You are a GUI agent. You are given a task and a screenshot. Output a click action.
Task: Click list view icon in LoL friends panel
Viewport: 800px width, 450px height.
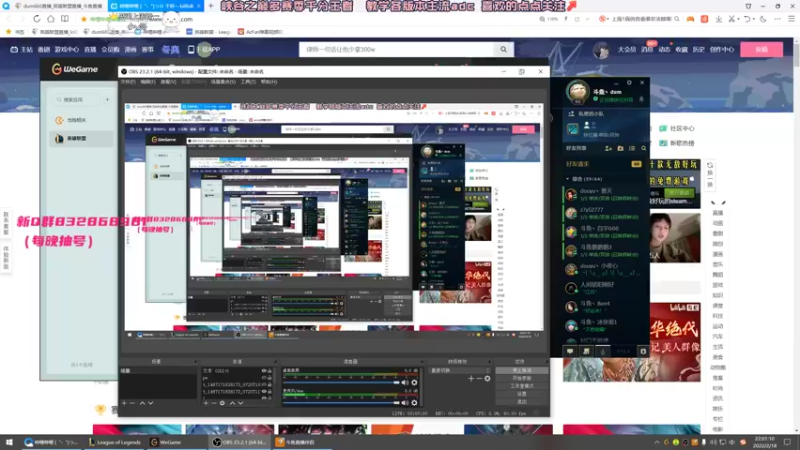coord(632,148)
